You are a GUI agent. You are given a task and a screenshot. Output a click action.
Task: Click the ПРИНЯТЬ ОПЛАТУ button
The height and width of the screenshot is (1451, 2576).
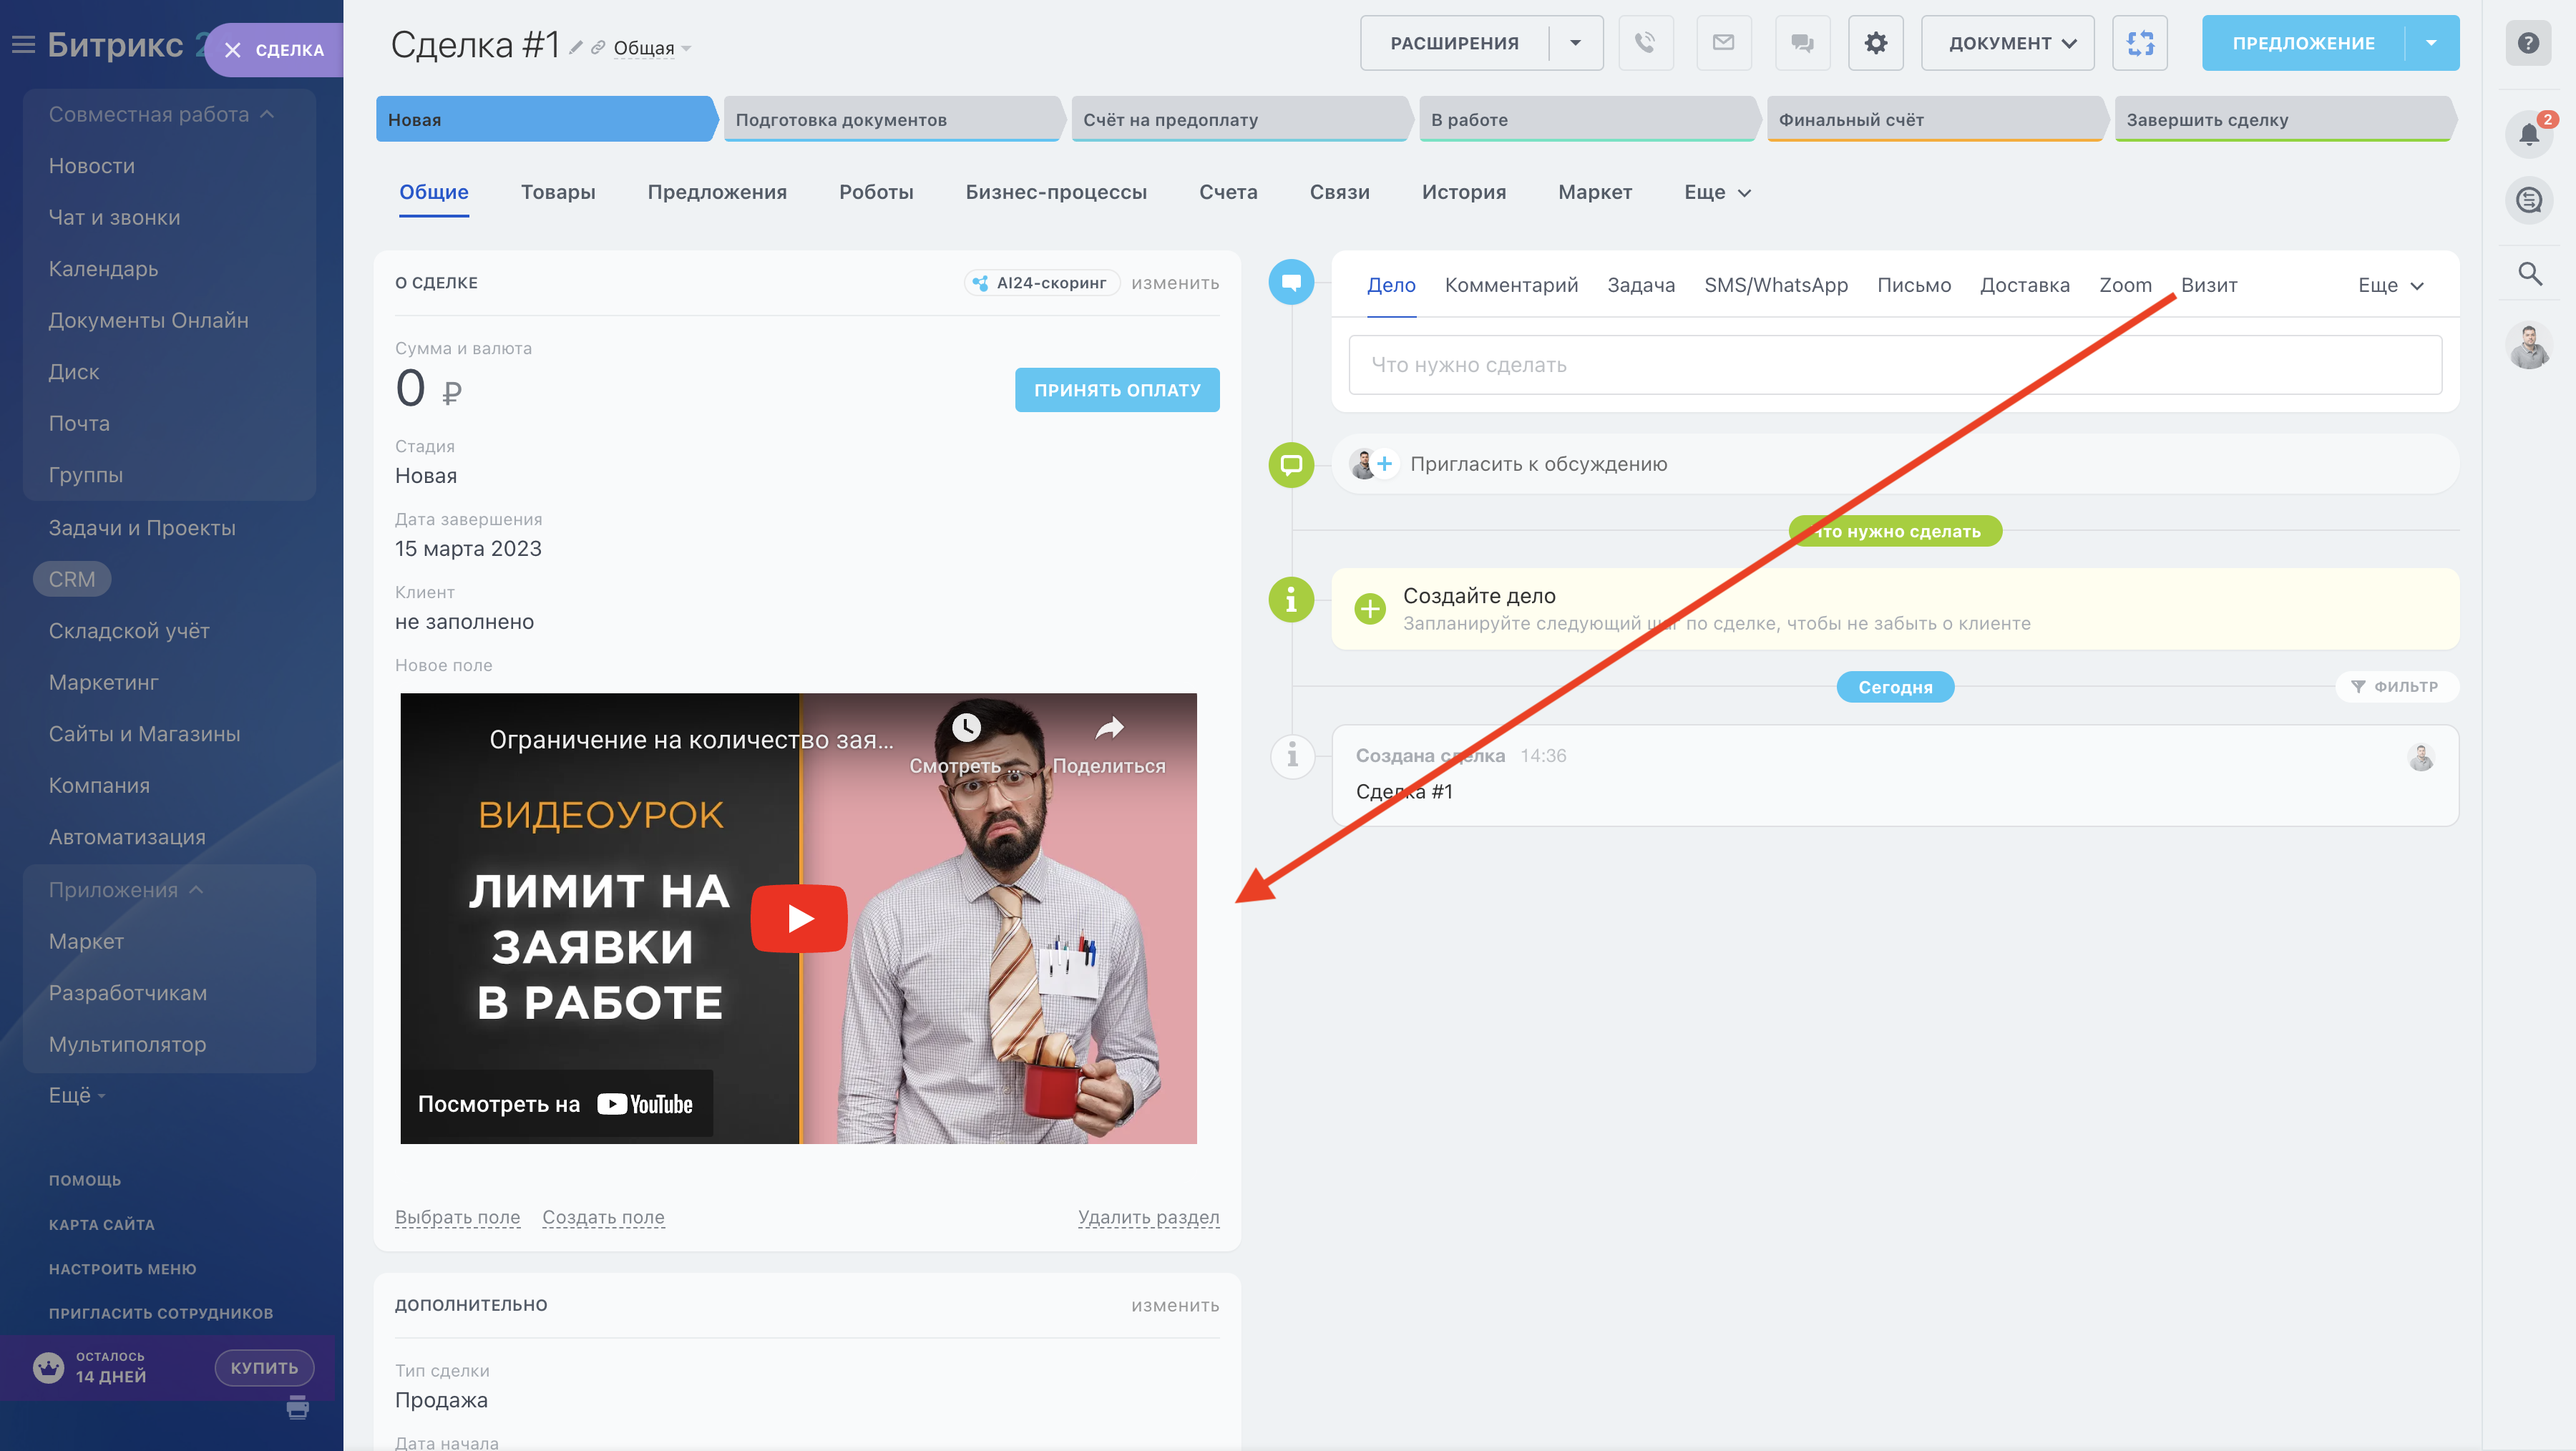(1116, 390)
